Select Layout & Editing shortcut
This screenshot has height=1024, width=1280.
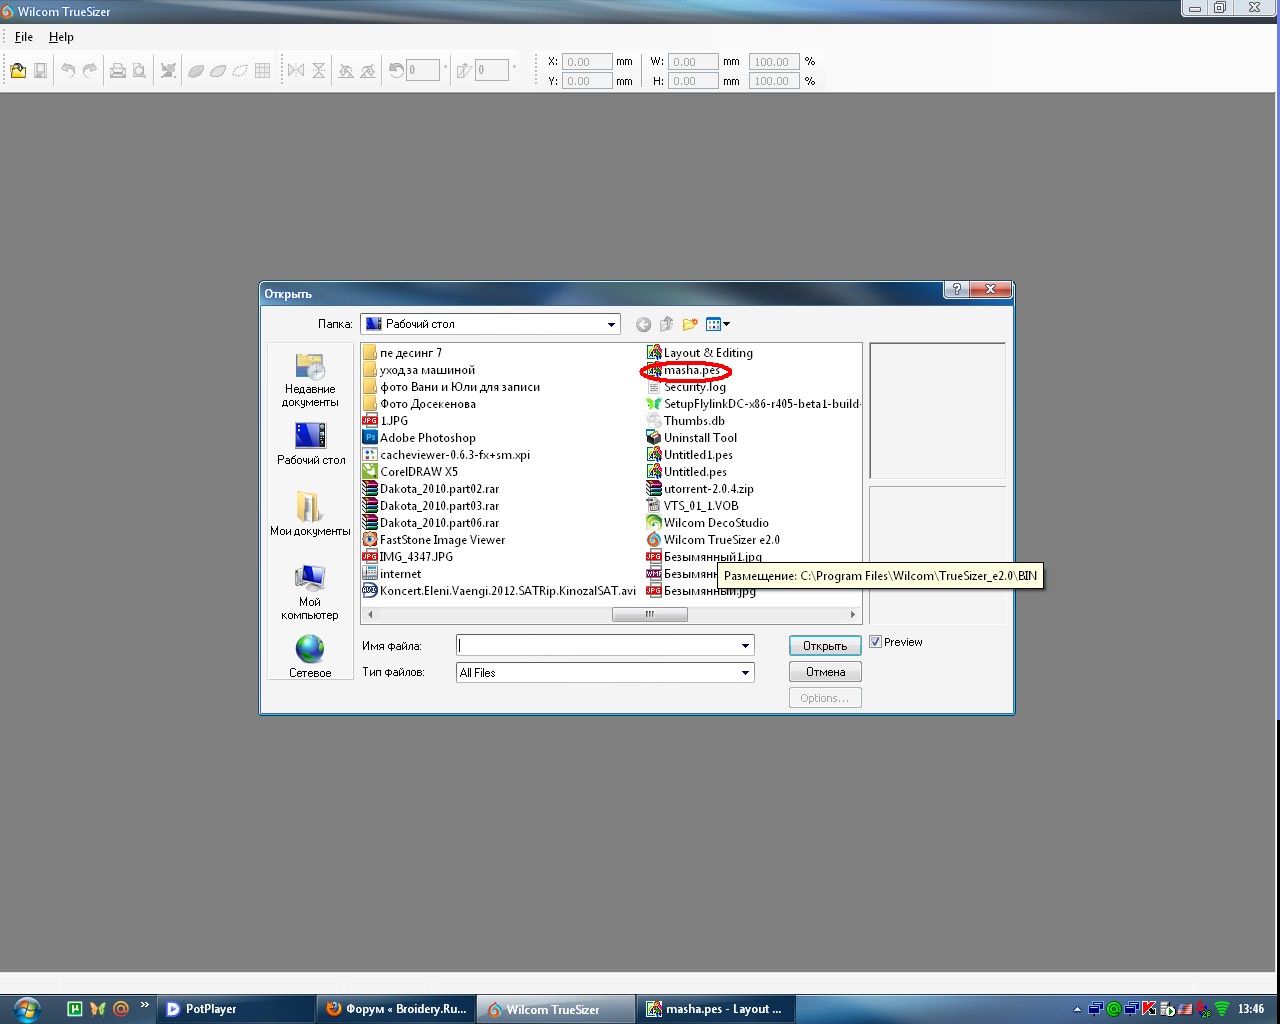pyautogui.click(x=700, y=353)
